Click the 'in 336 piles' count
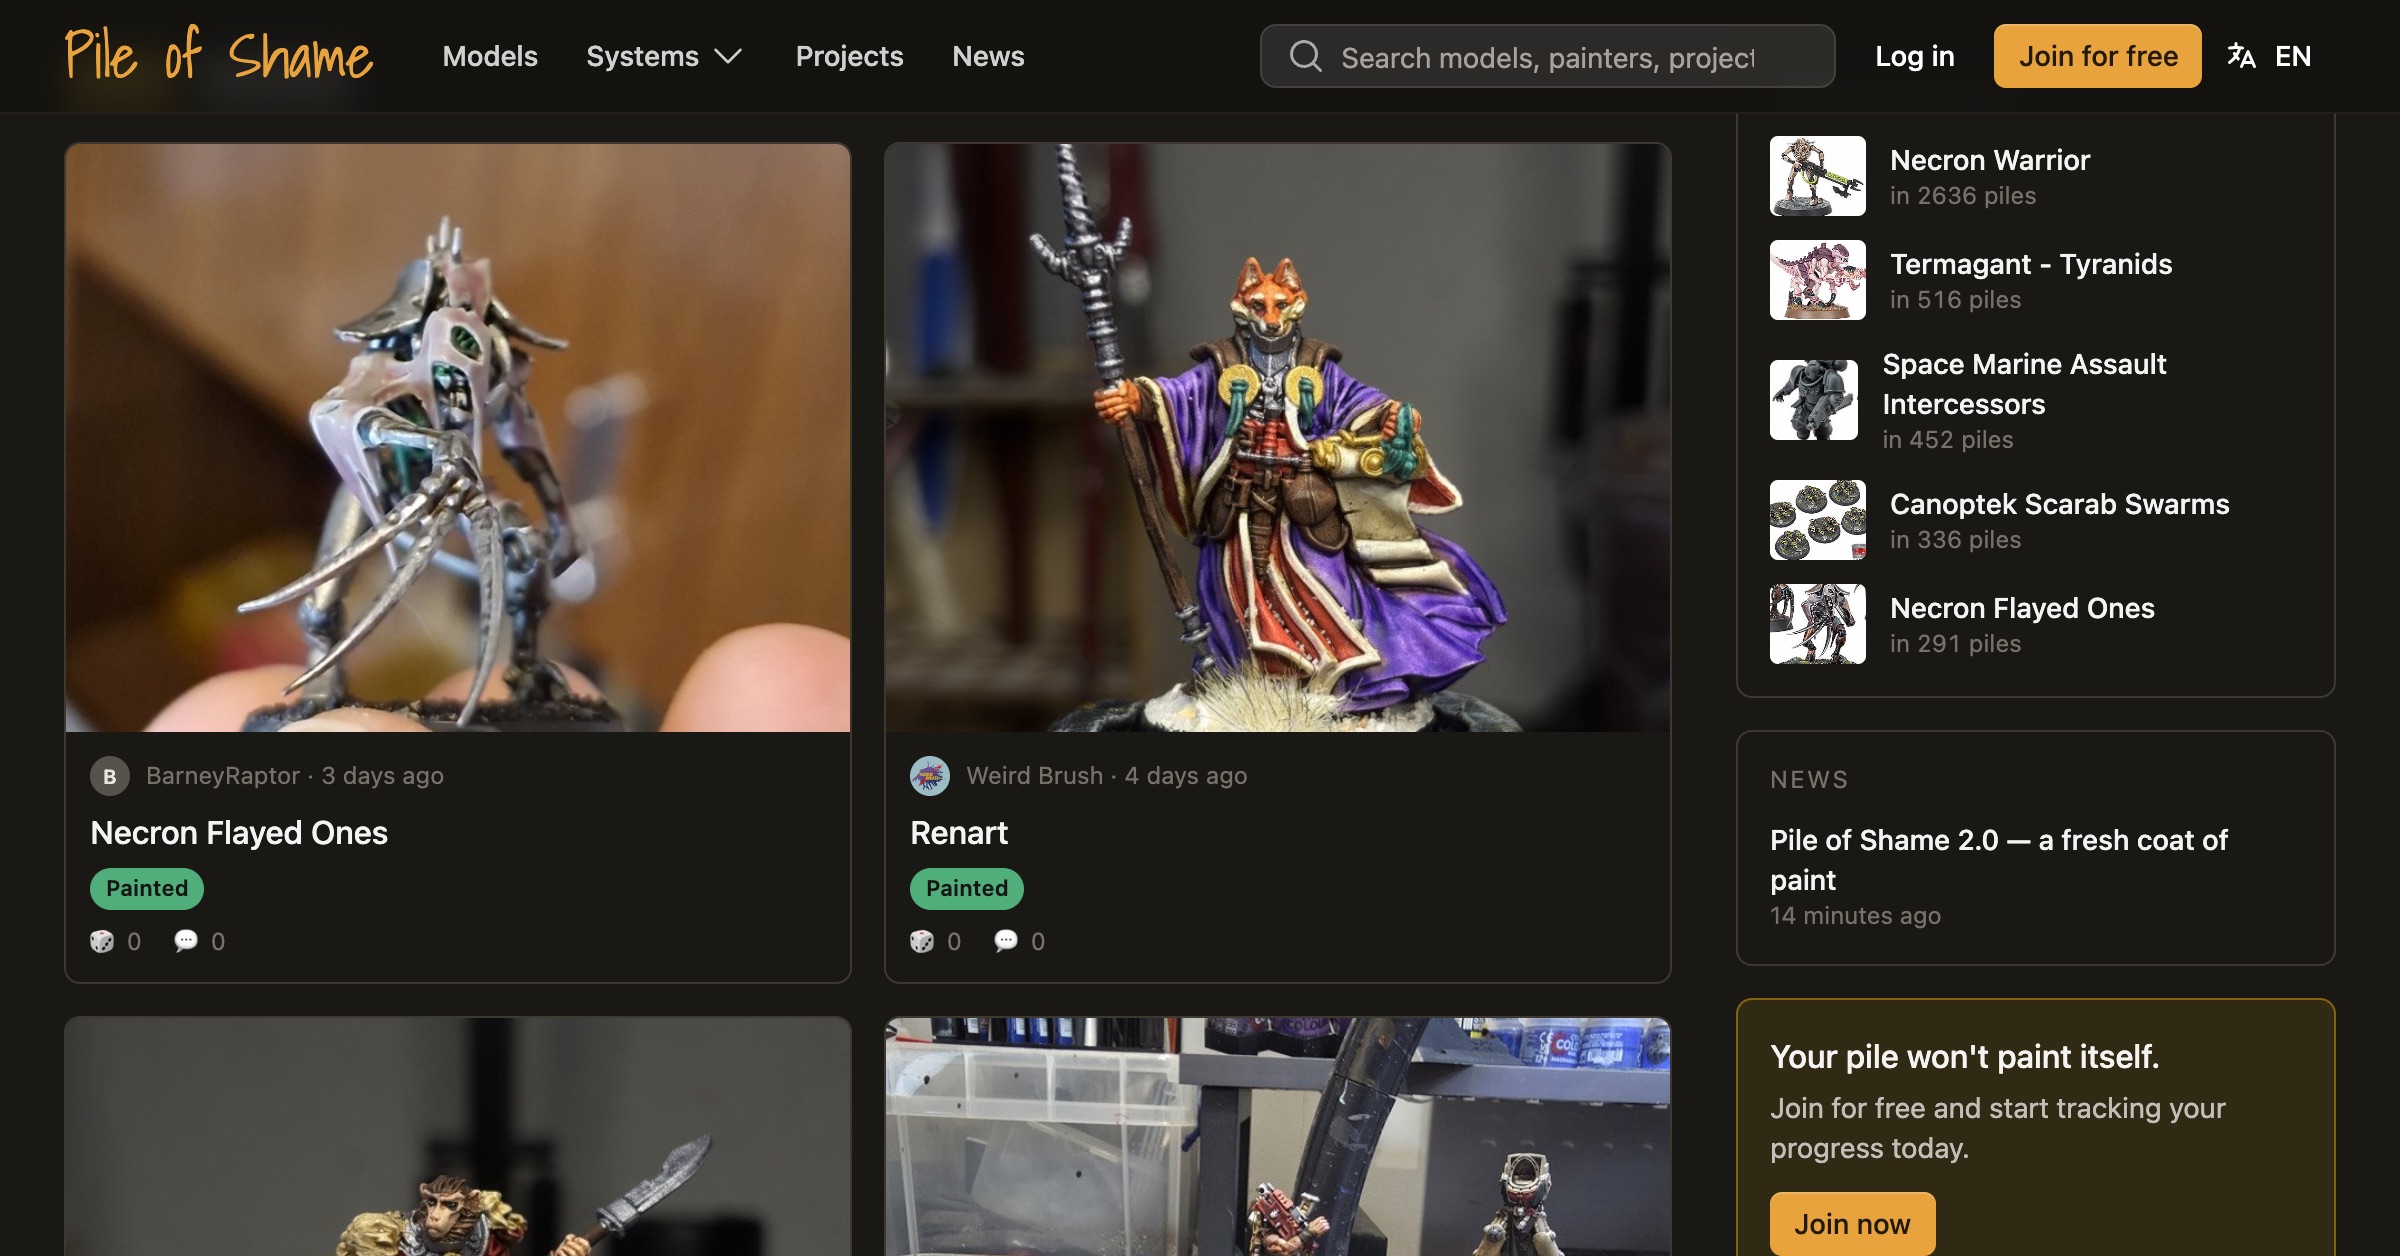This screenshot has width=2400, height=1256. tap(1955, 540)
